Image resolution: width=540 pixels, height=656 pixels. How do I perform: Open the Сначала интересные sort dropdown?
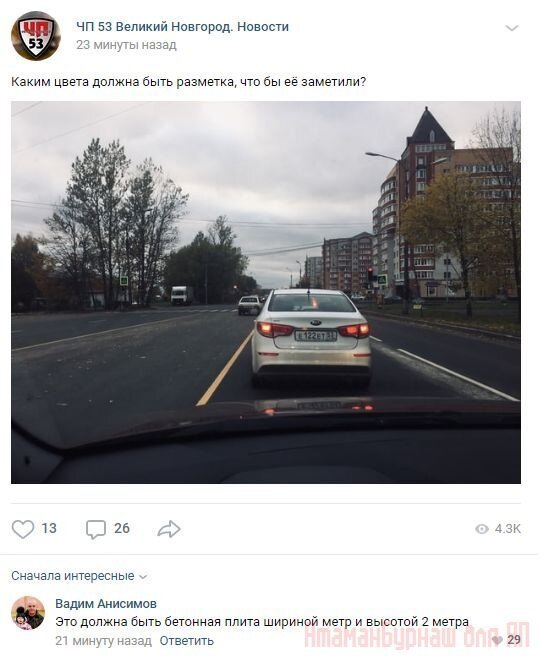[x=79, y=576]
